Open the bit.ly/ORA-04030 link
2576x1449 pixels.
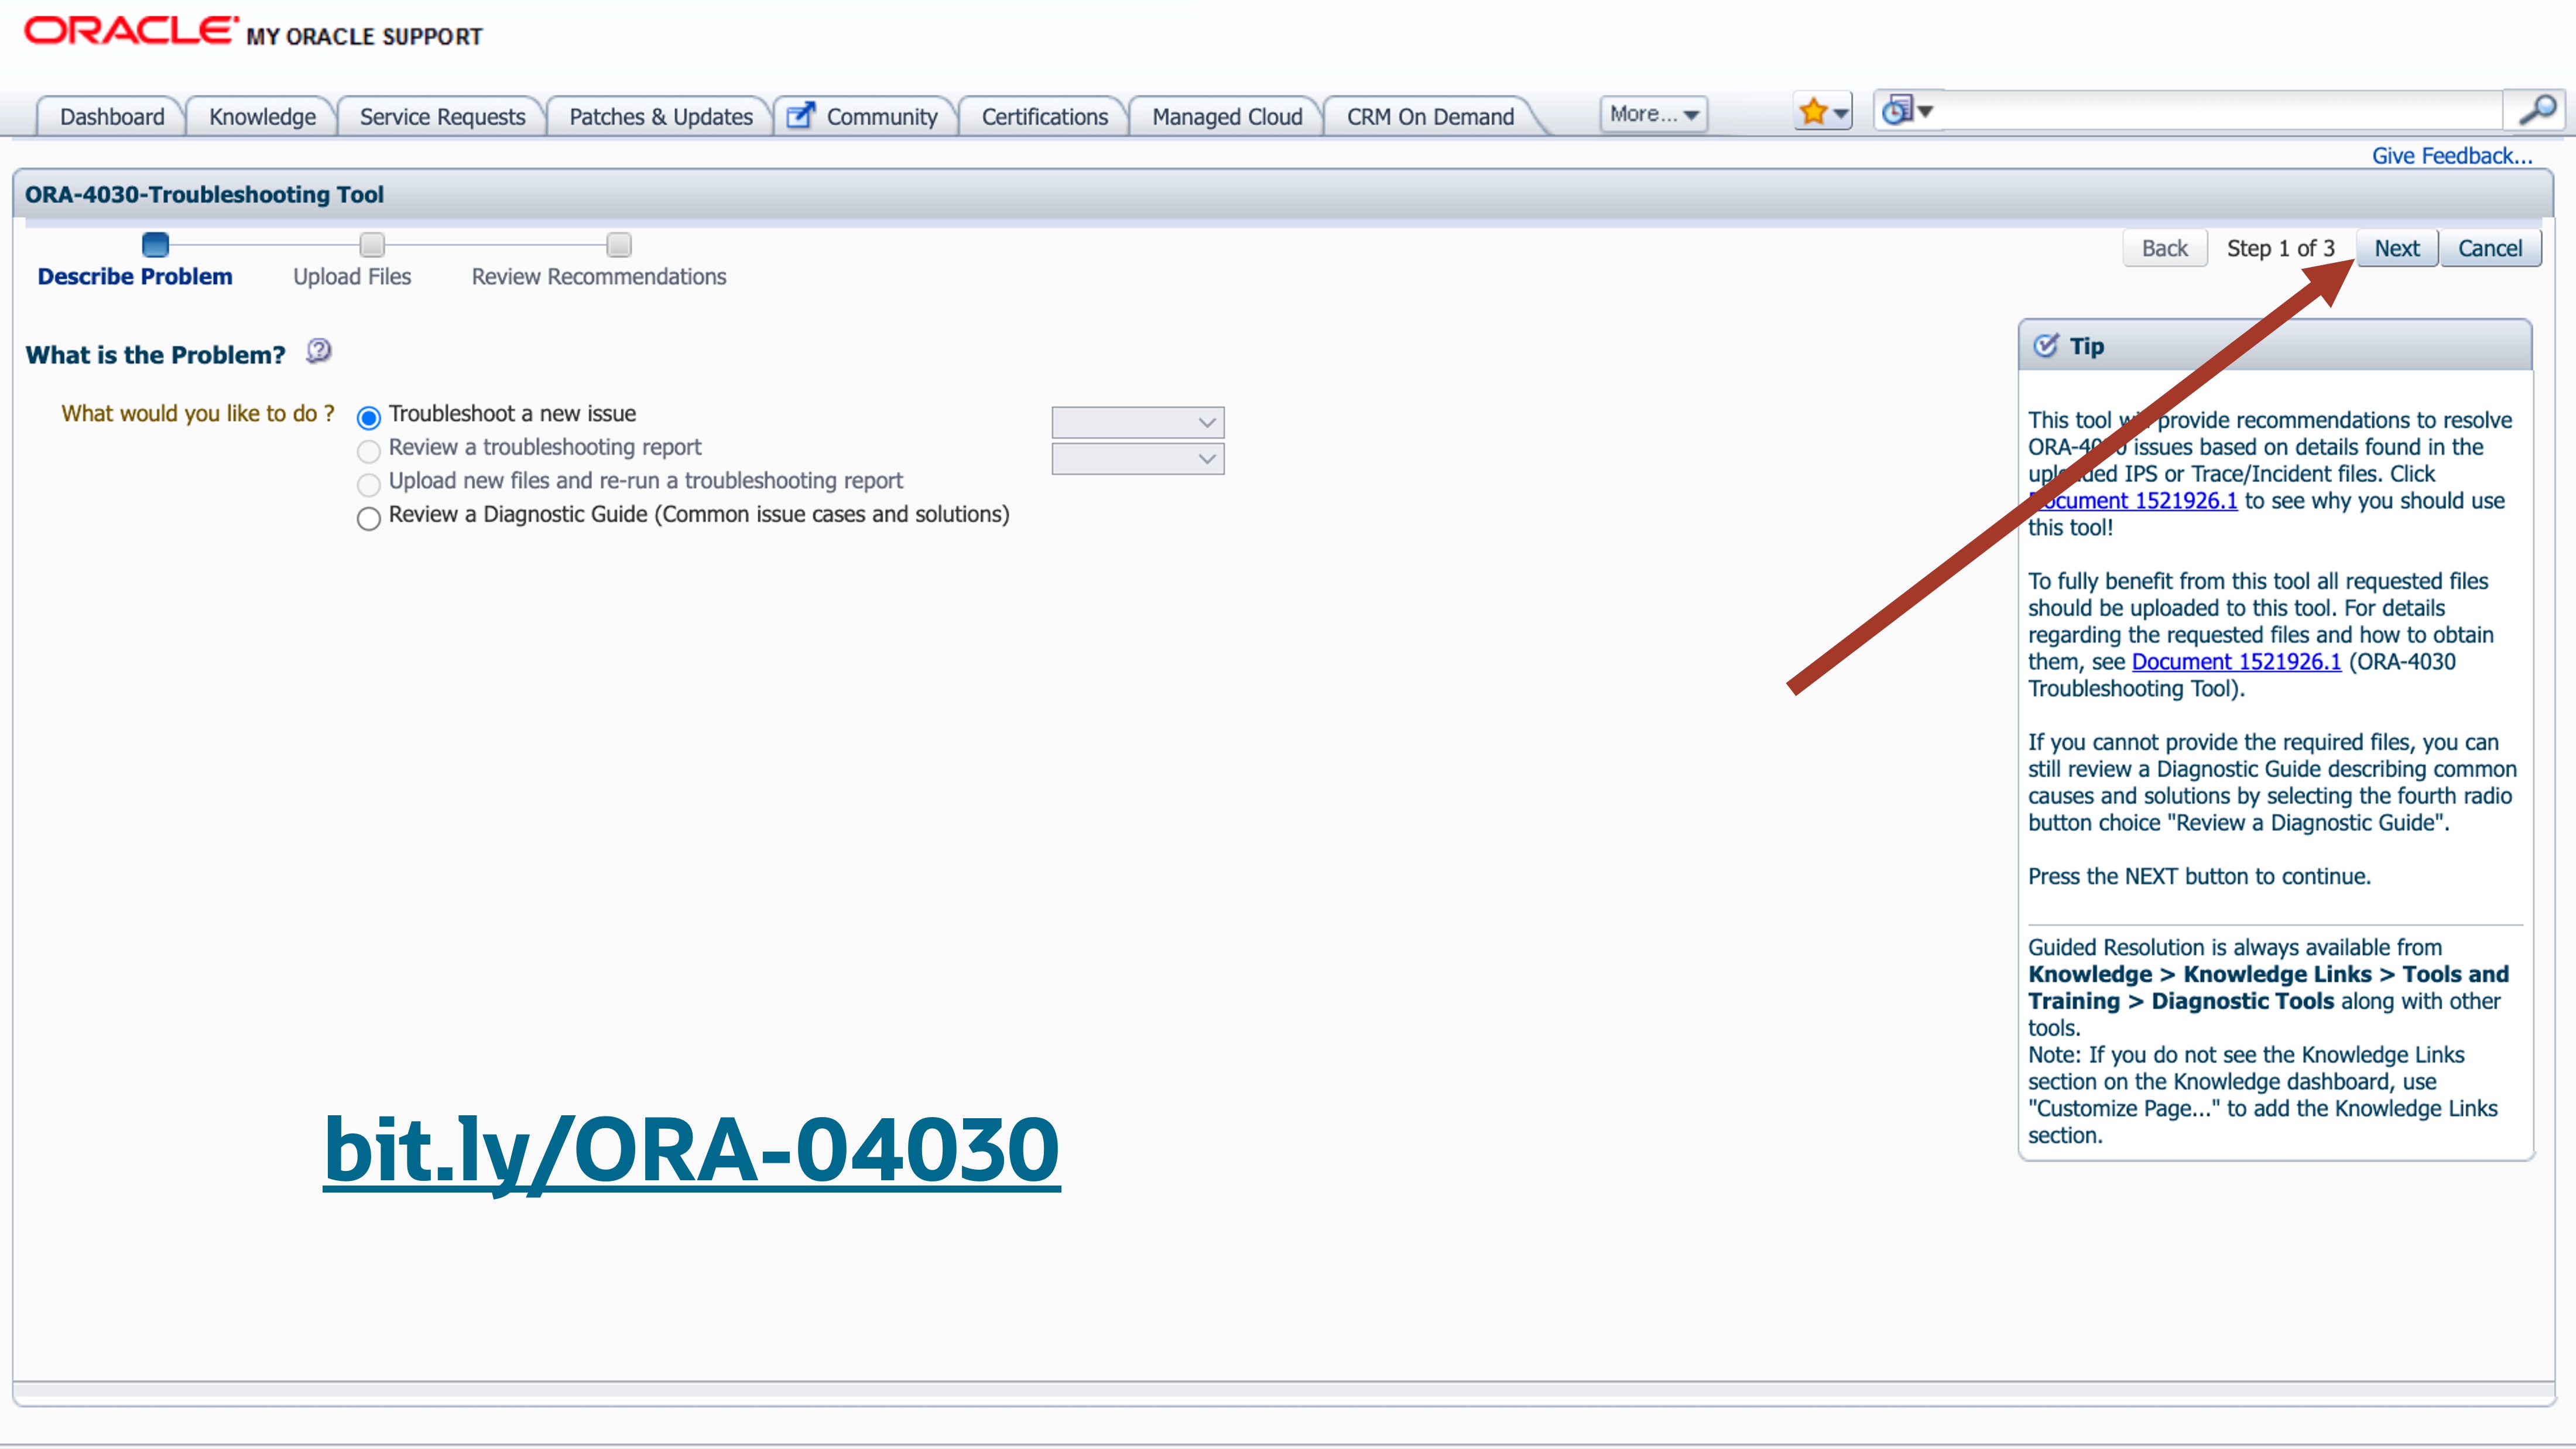point(690,1148)
